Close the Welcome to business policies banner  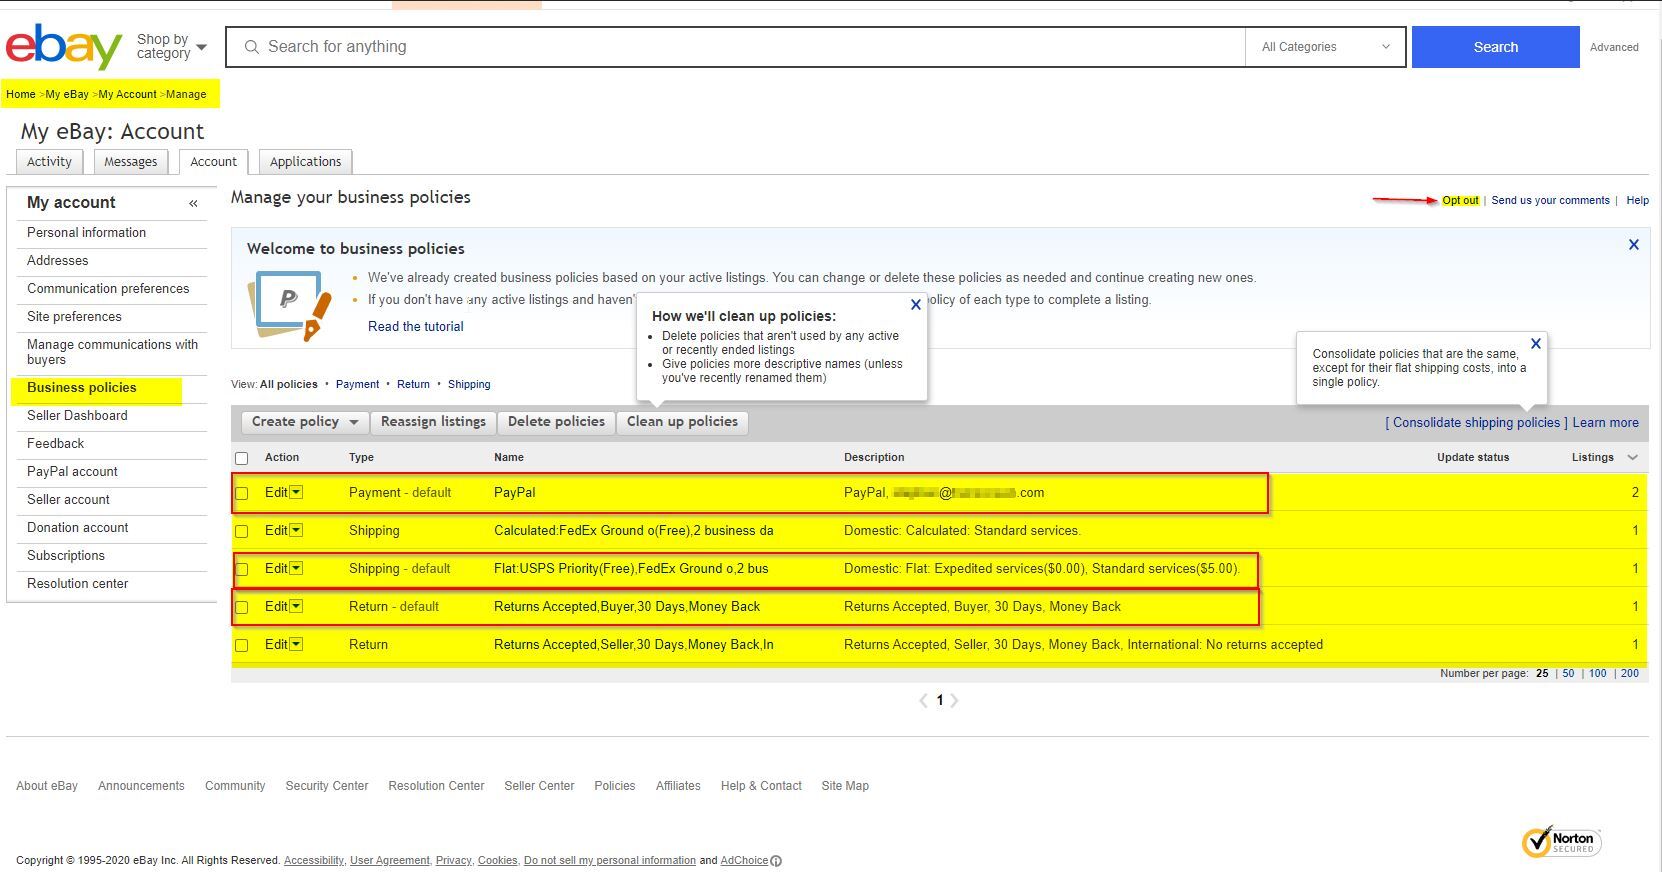click(x=1633, y=245)
